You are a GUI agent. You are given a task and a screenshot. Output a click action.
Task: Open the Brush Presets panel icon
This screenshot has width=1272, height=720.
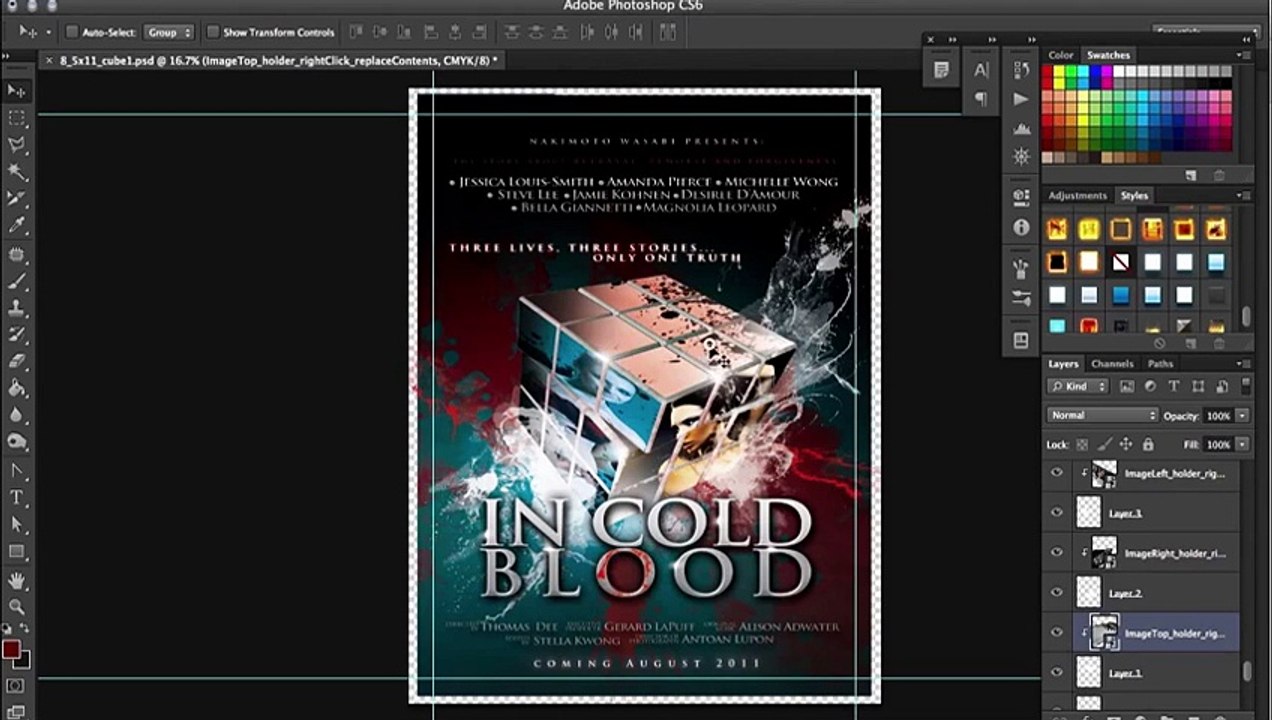click(x=1021, y=298)
